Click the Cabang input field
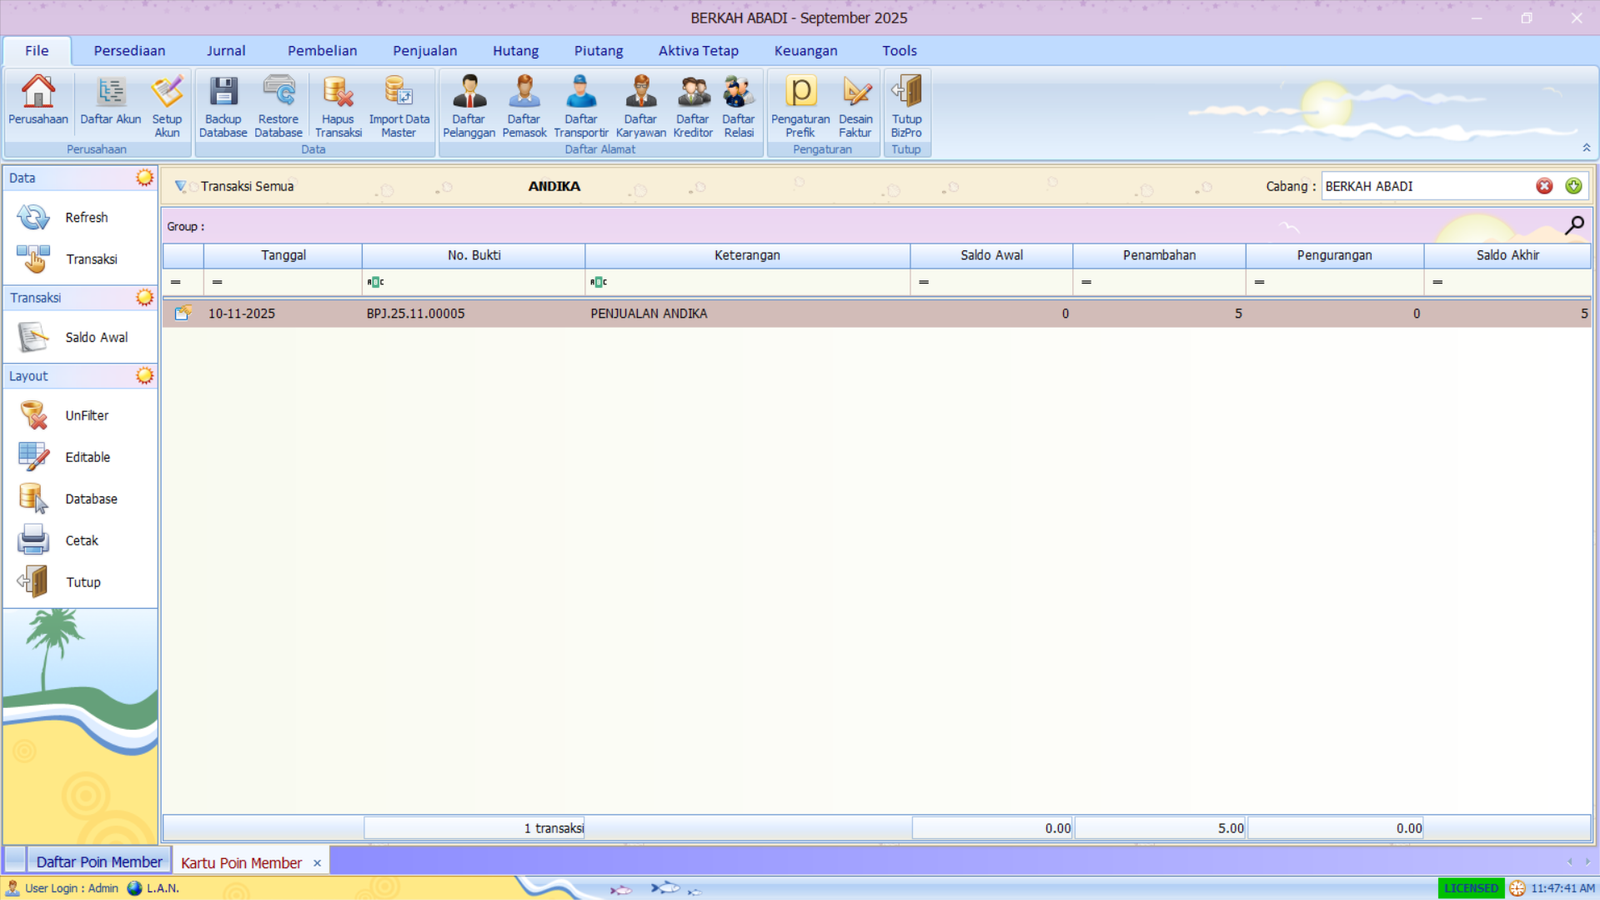This screenshot has width=1600, height=900. click(x=1425, y=186)
